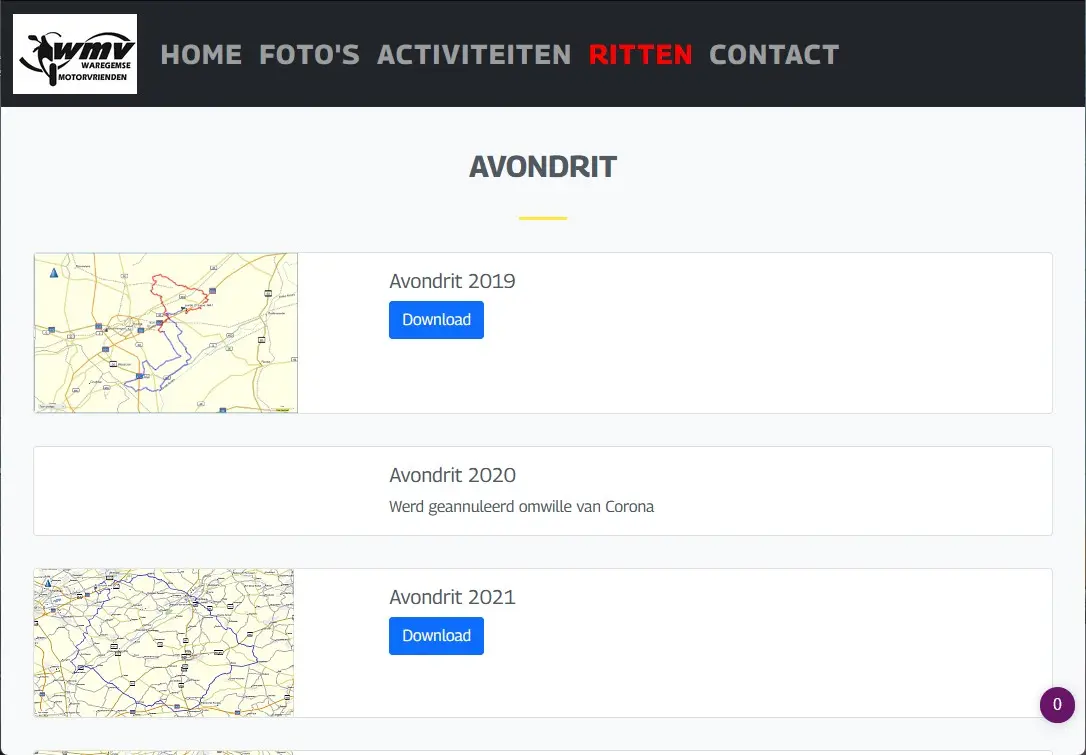Click the Avondrit 2020 title
The image size is (1086, 755).
[452, 475]
